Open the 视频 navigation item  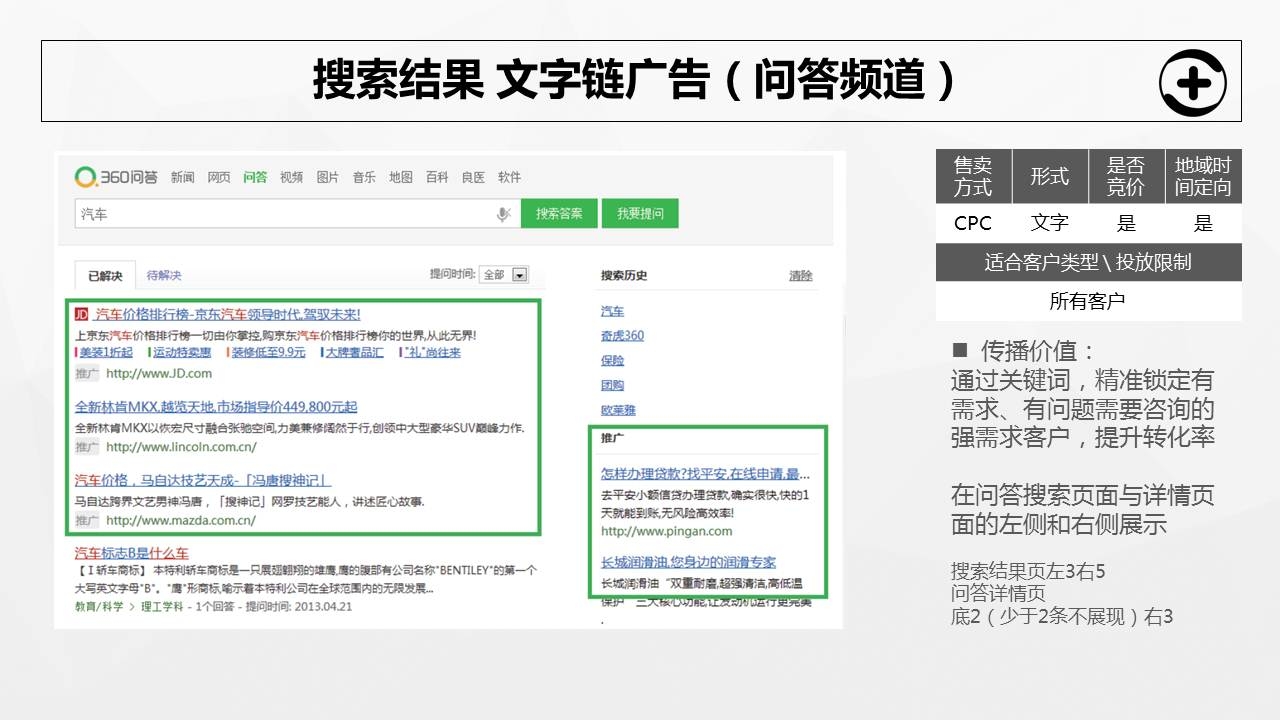click(x=291, y=177)
